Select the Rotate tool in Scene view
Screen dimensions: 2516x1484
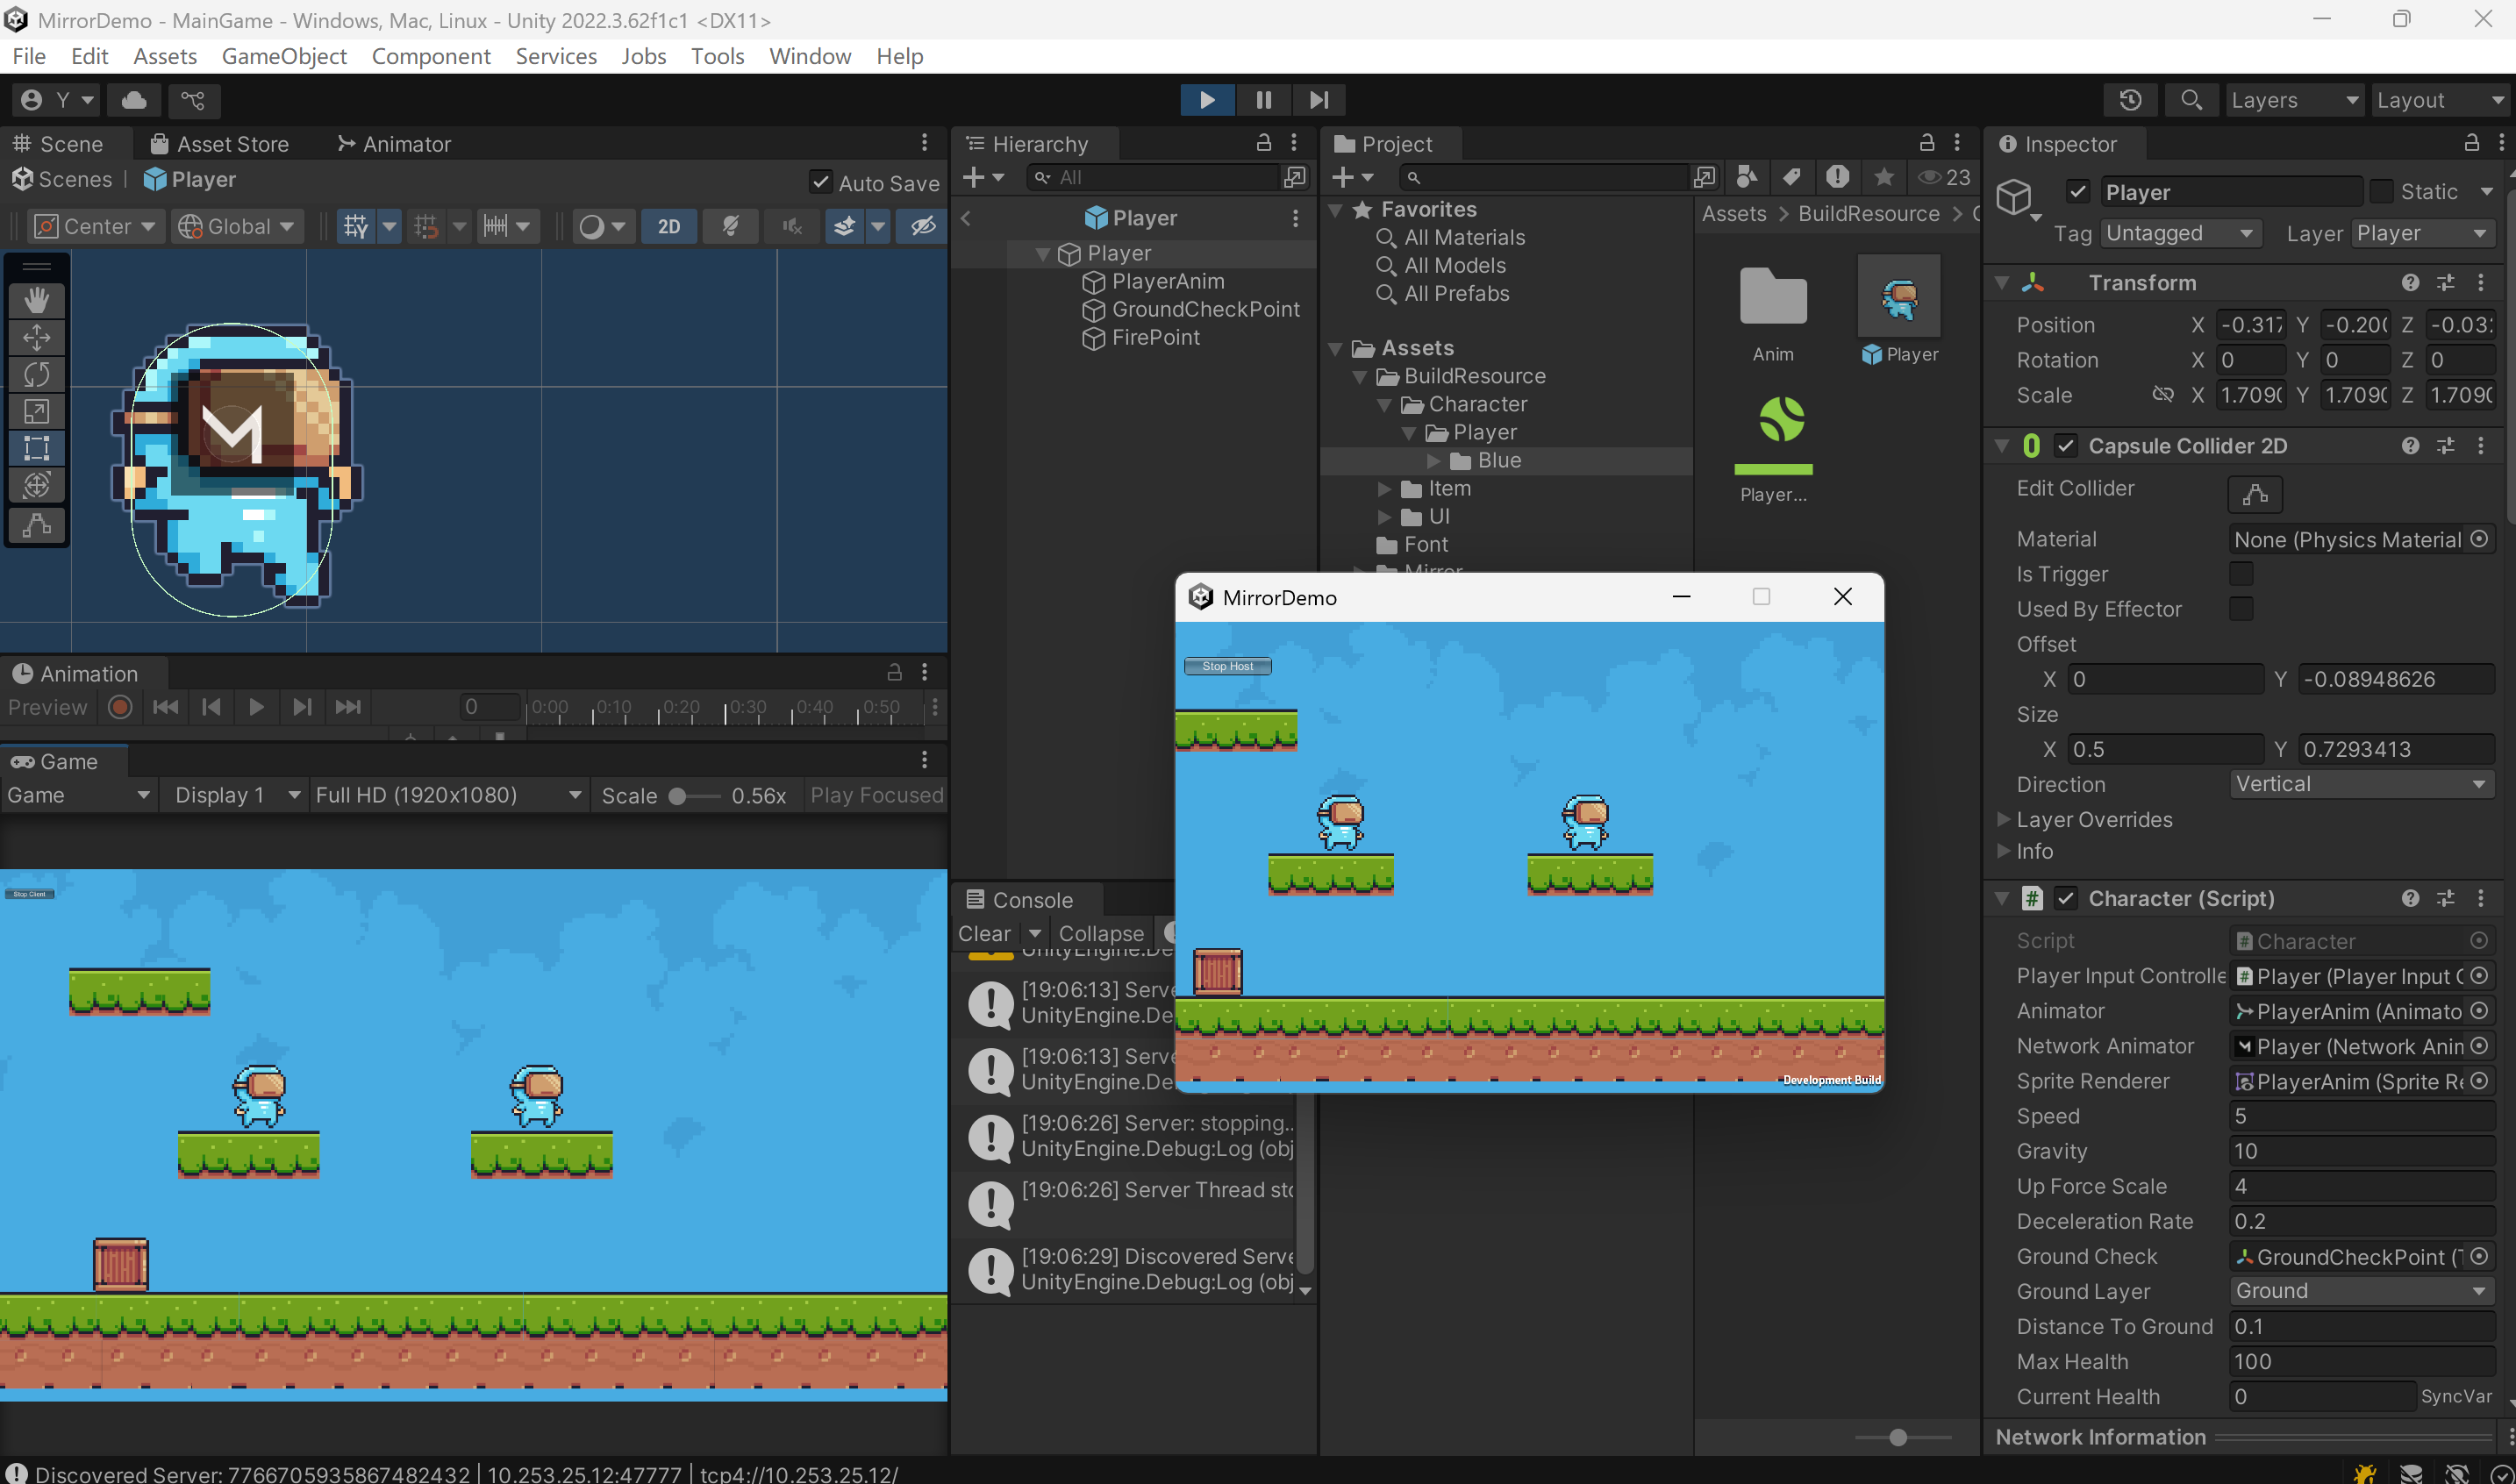pos(37,374)
